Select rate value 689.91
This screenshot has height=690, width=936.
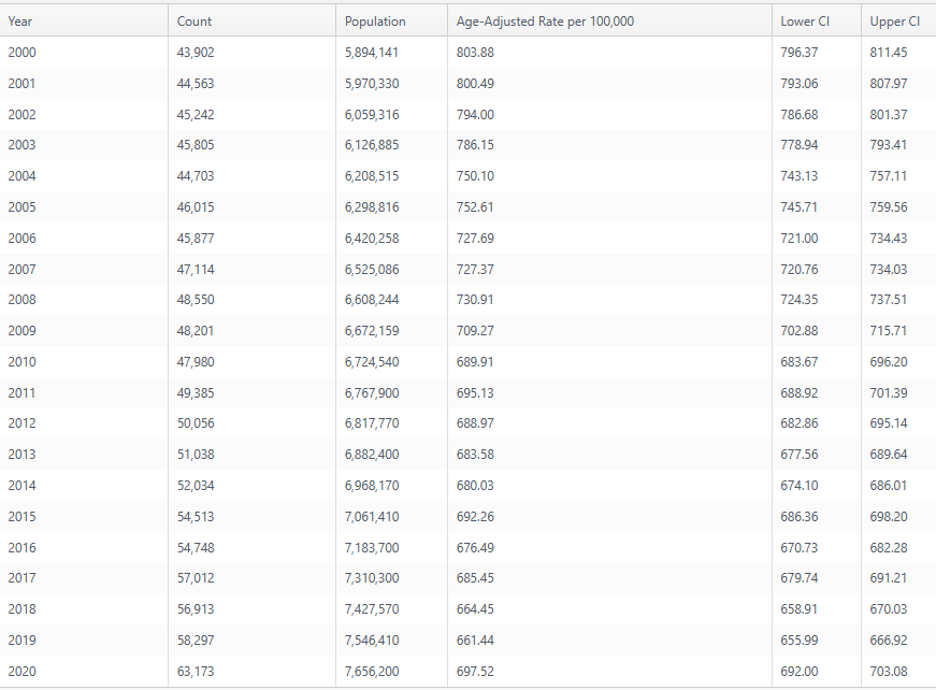click(x=475, y=362)
